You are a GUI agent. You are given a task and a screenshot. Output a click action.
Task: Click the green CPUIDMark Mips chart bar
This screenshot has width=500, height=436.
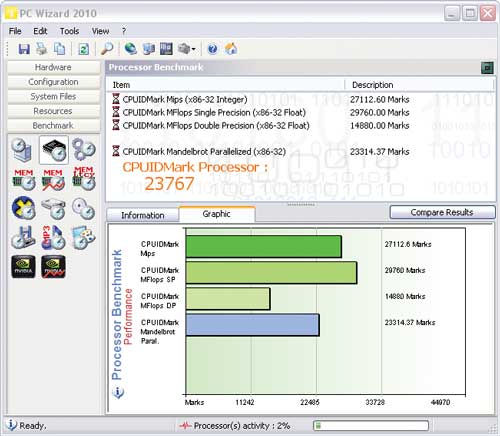264,247
